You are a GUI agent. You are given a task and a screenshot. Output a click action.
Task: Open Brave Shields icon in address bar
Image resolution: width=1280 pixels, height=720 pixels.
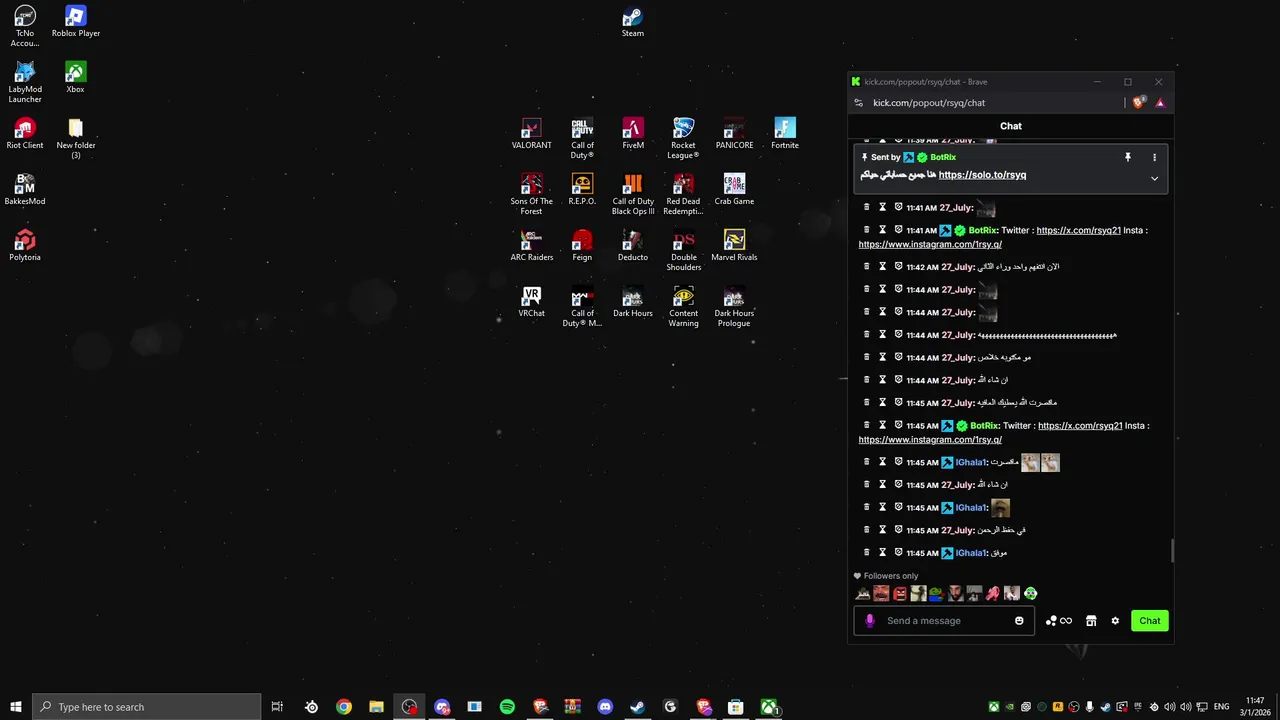(x=1139, y=102)
